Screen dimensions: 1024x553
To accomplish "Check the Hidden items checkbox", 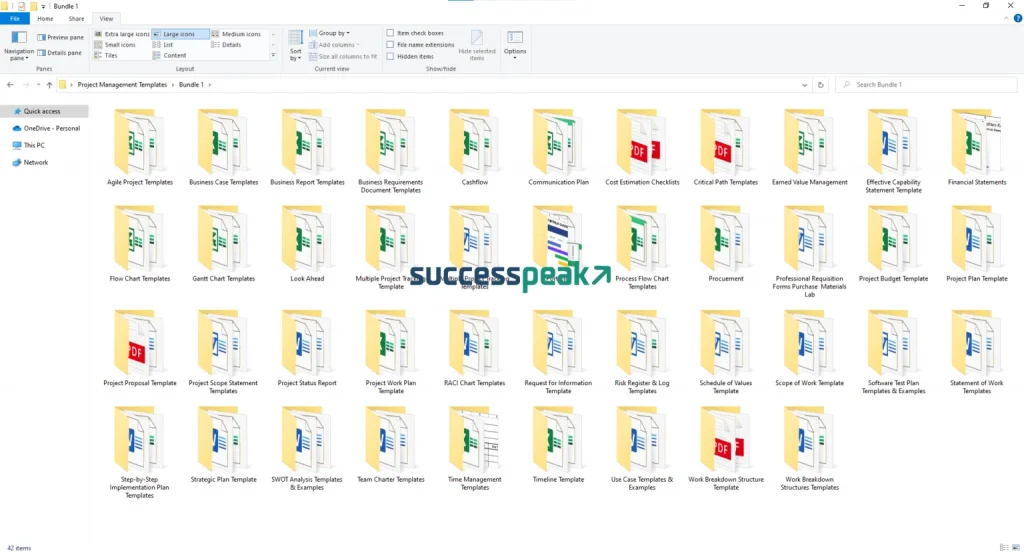I will (x=391, y=57).
